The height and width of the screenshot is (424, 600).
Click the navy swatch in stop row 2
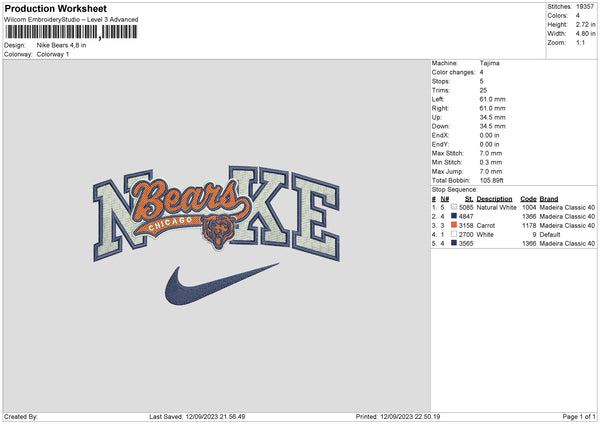(x=454, y=217)
